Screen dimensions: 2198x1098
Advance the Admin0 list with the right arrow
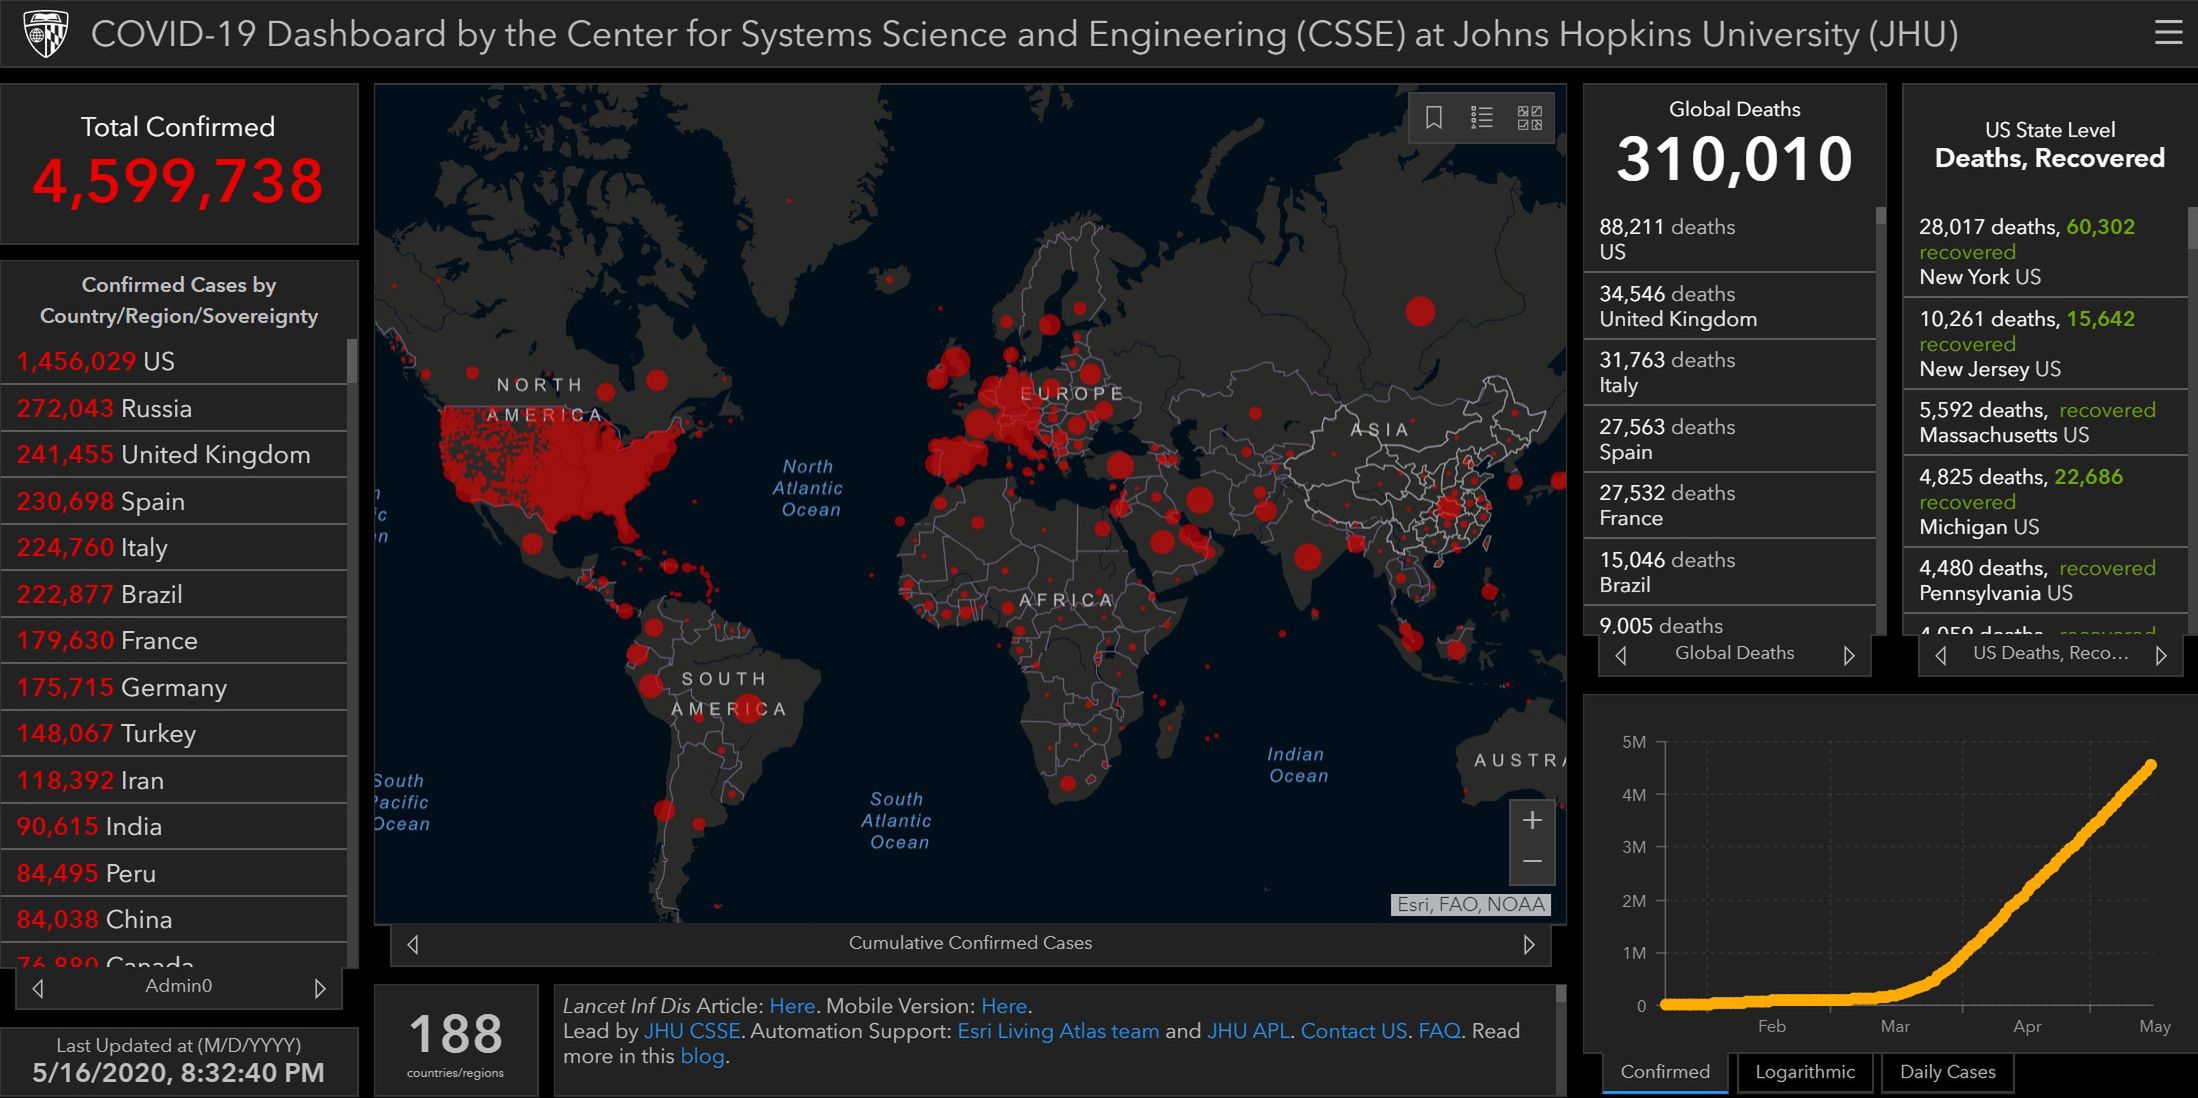tap(320, 988)
